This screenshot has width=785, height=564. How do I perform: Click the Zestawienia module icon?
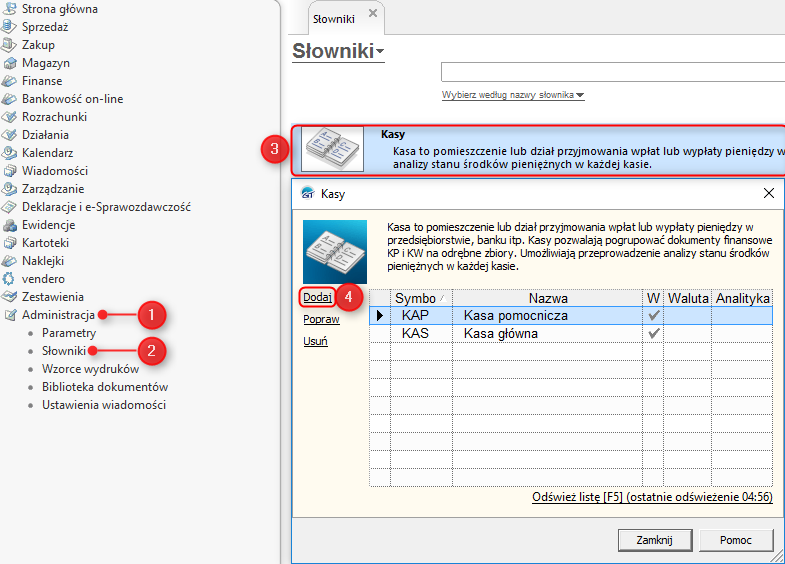(9, 297)
